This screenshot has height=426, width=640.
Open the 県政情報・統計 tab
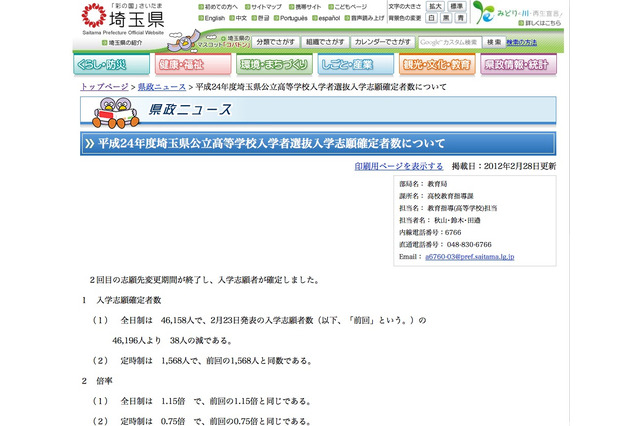[x=518, y=64]
